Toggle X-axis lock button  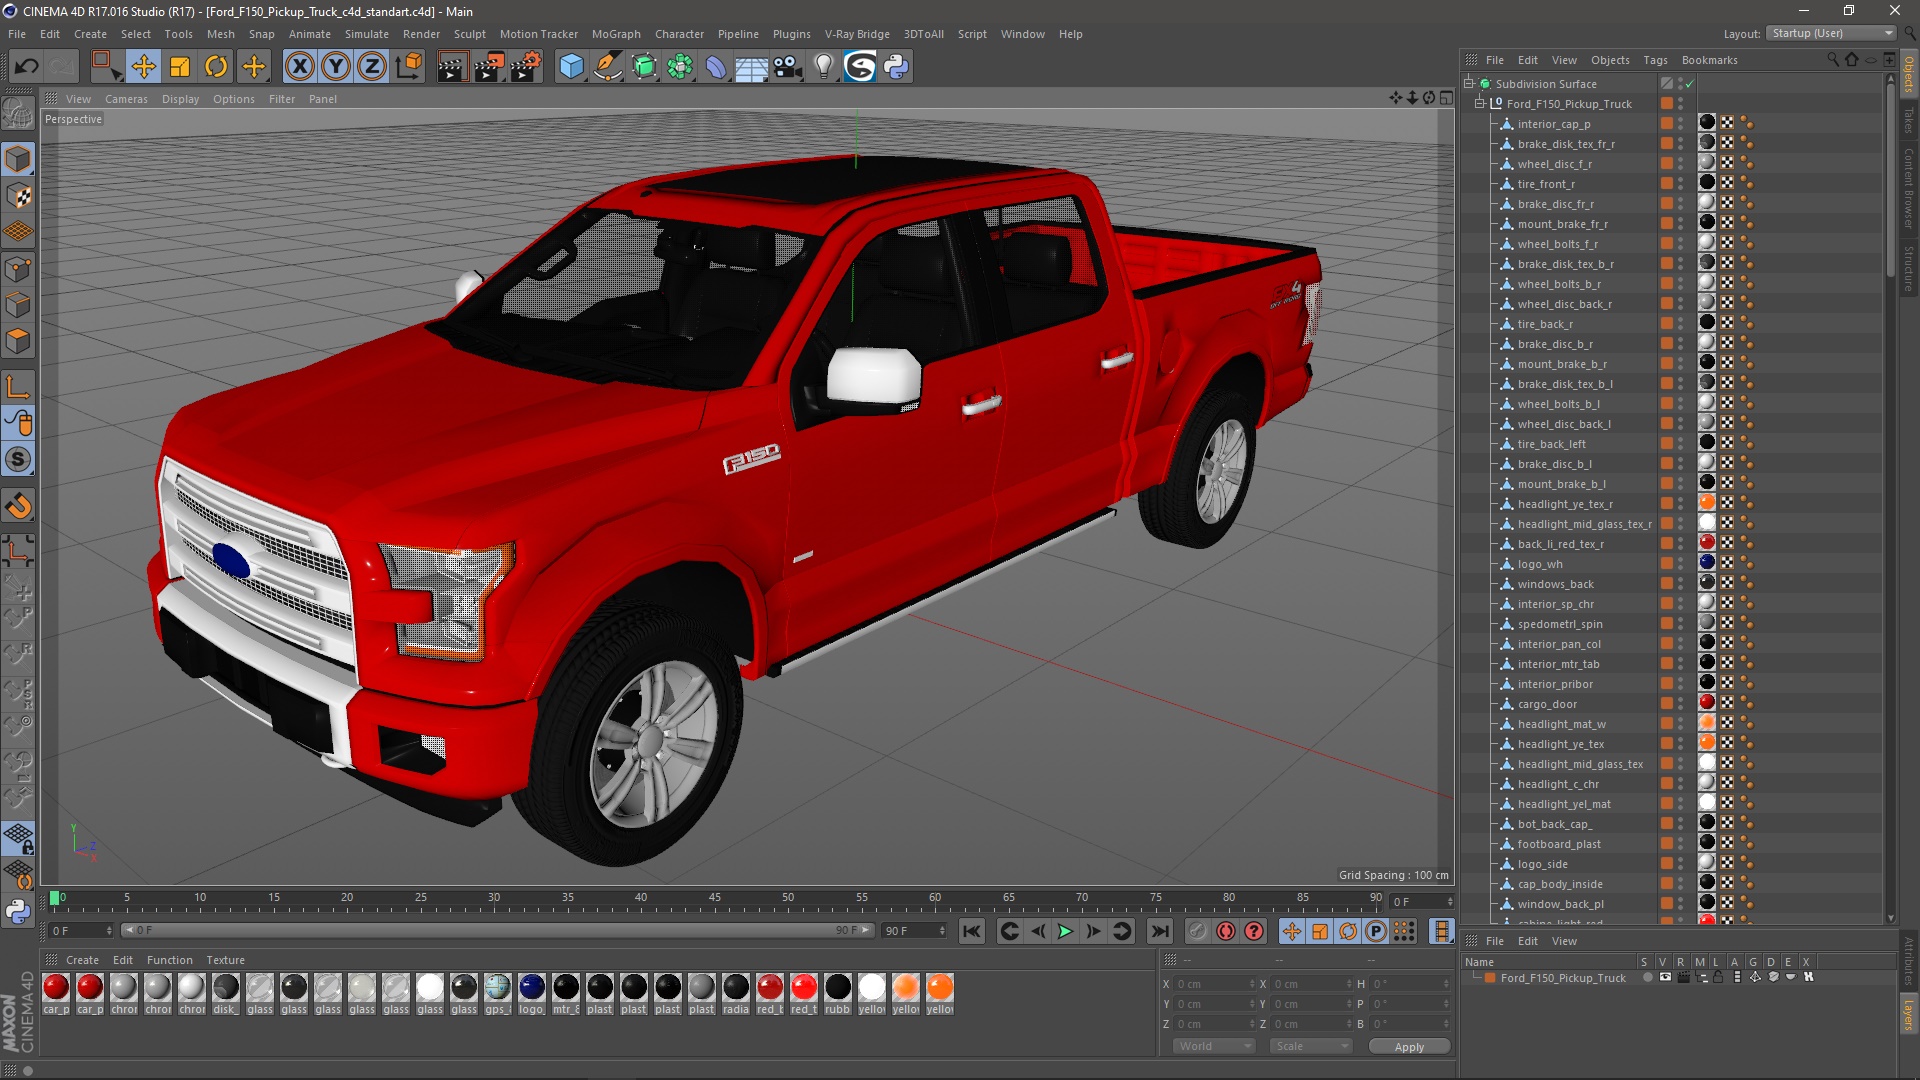299,67
